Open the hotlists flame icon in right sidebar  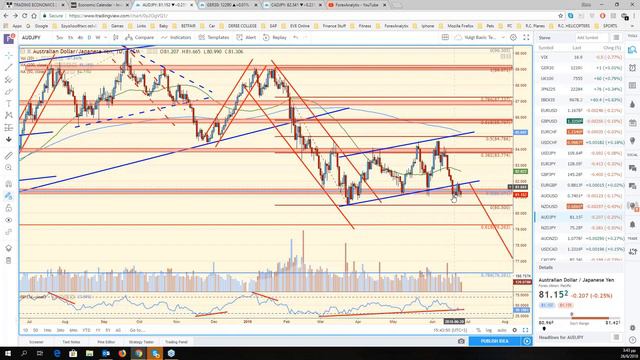point(632,104)
